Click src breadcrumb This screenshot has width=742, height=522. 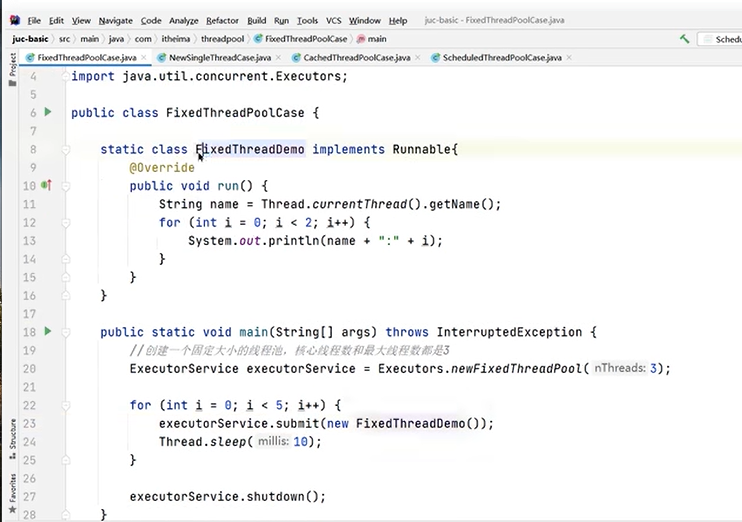point(64,39)
